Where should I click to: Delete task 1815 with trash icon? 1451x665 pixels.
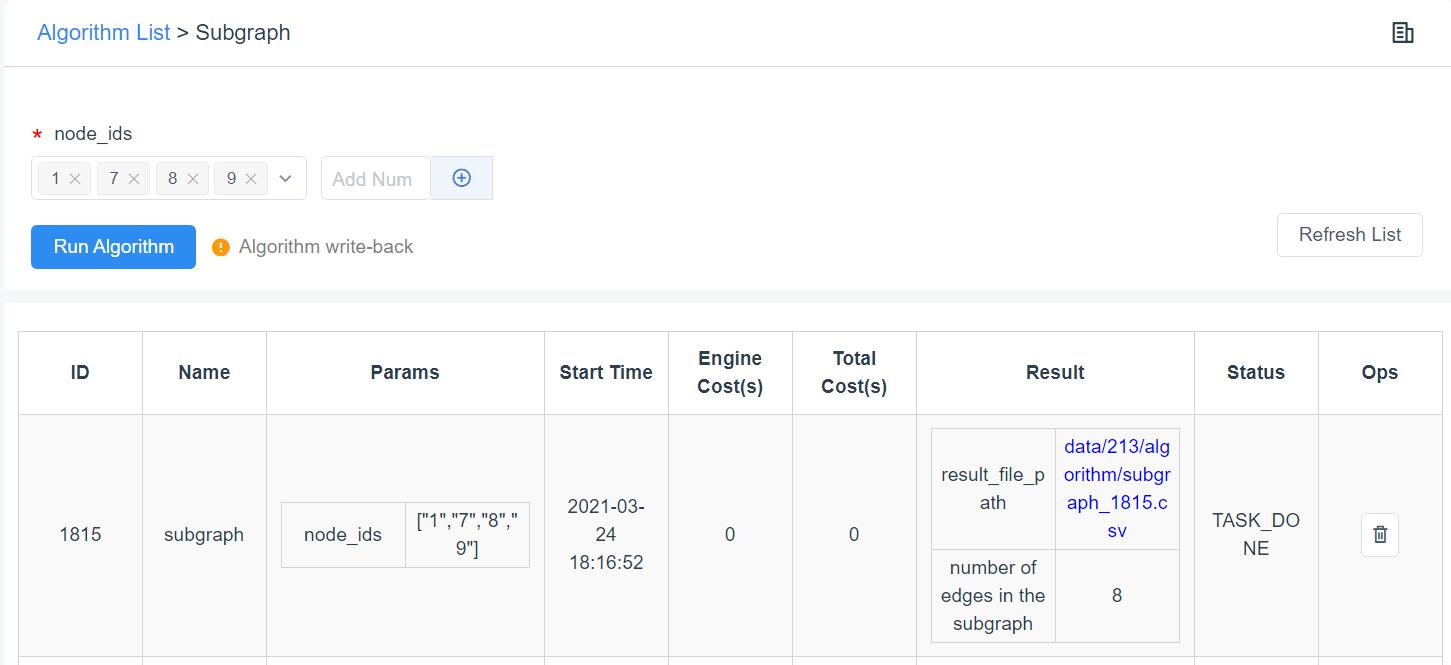1379,535
